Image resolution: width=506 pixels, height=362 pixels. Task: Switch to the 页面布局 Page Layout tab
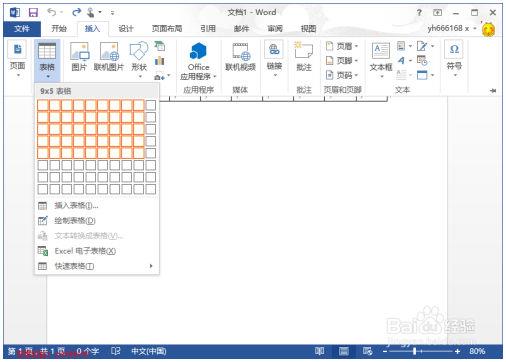point(167,29)
